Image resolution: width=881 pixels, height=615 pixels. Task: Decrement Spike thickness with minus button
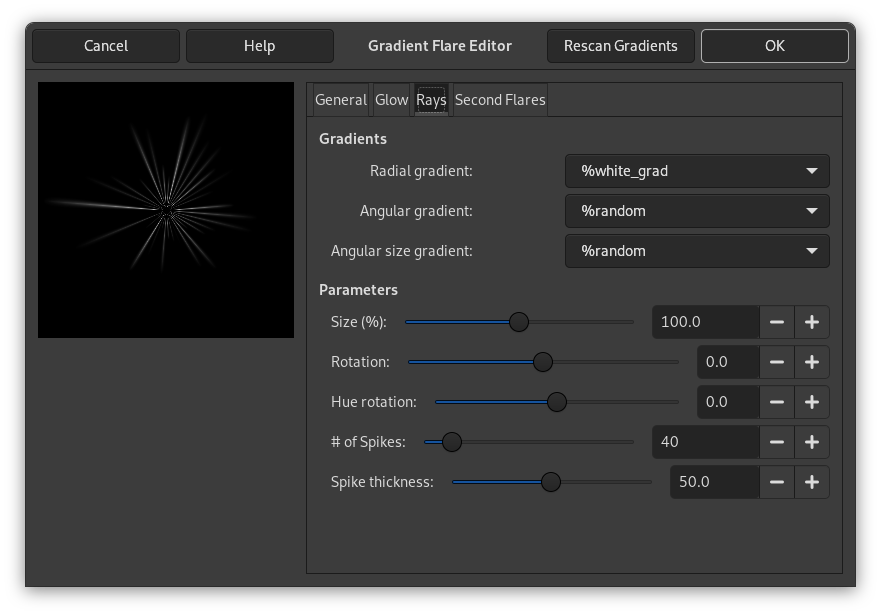777,481
